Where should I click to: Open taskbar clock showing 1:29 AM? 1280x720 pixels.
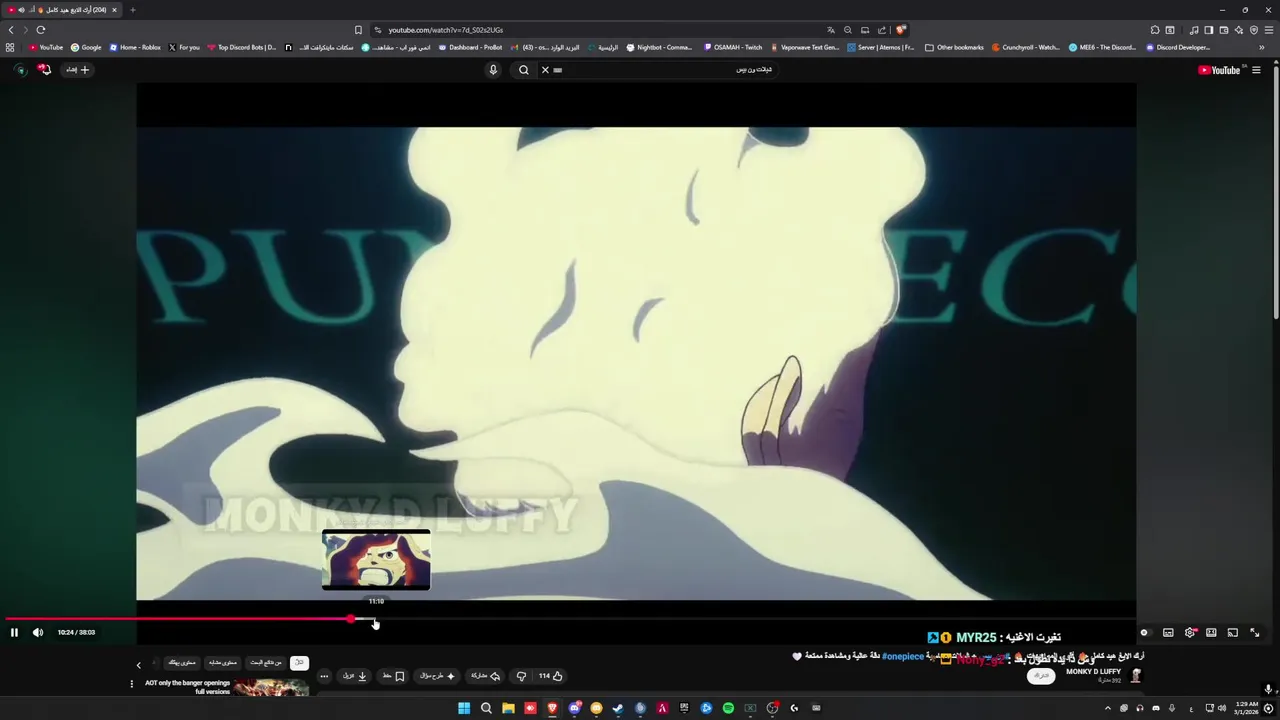click(x=1246, y=708)
